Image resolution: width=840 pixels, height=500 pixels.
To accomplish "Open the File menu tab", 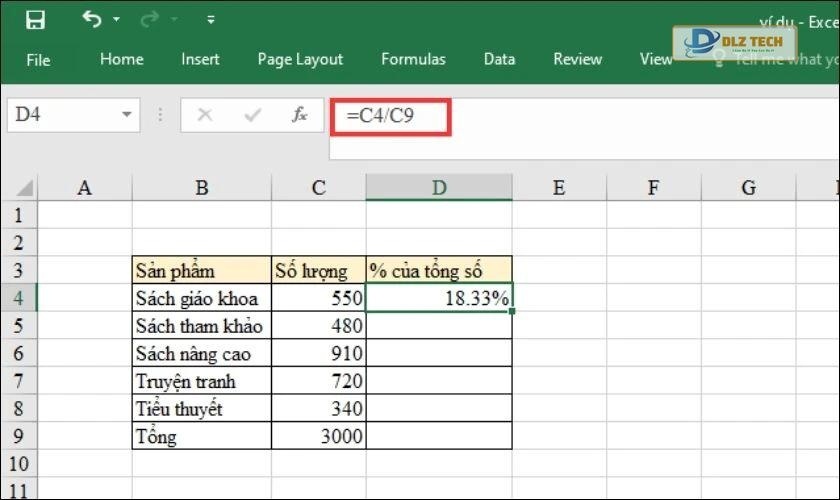I will (x=38, y=60).
